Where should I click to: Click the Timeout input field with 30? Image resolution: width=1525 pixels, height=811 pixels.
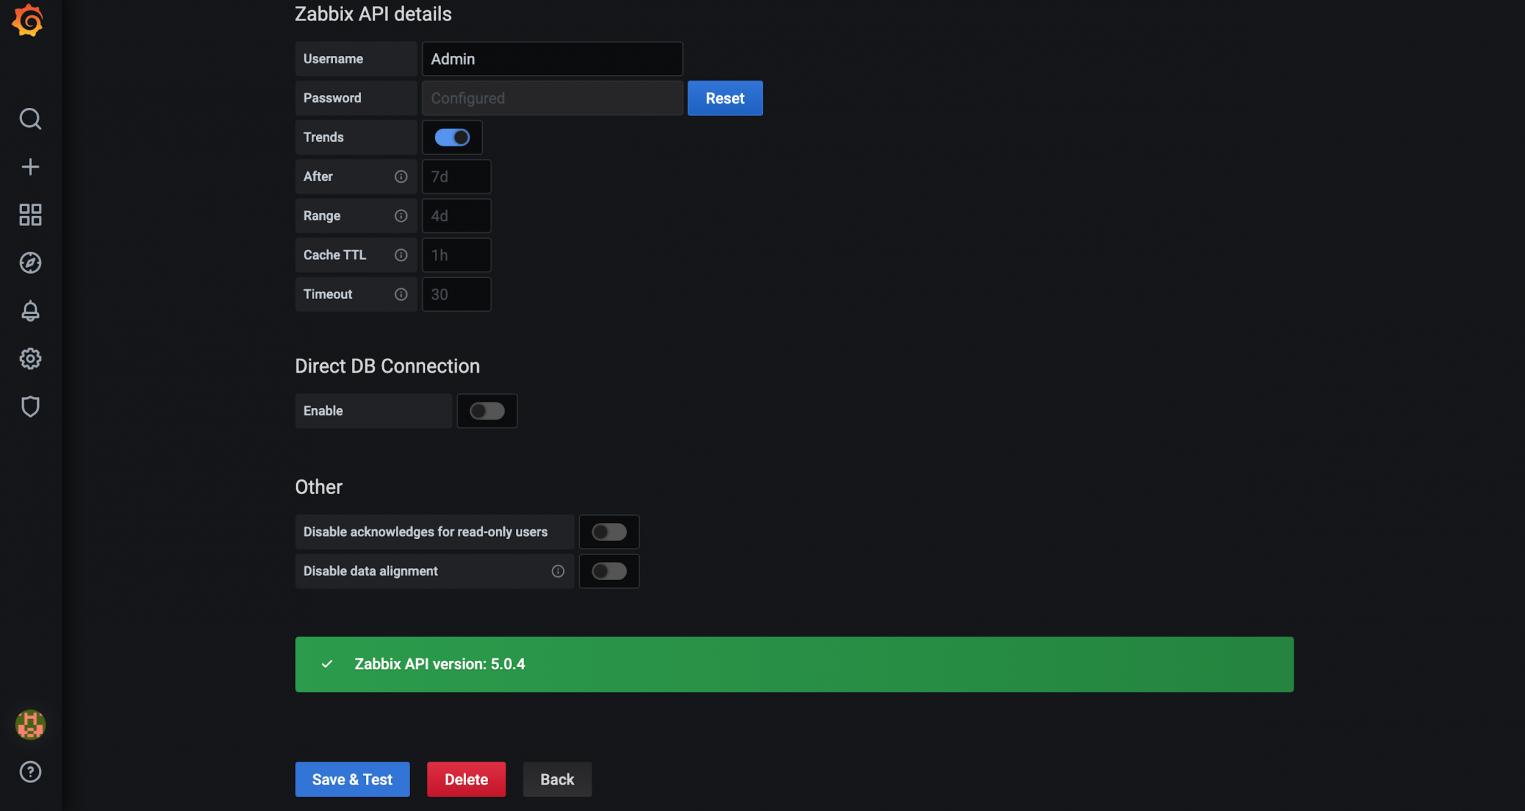tap(456, 294)
